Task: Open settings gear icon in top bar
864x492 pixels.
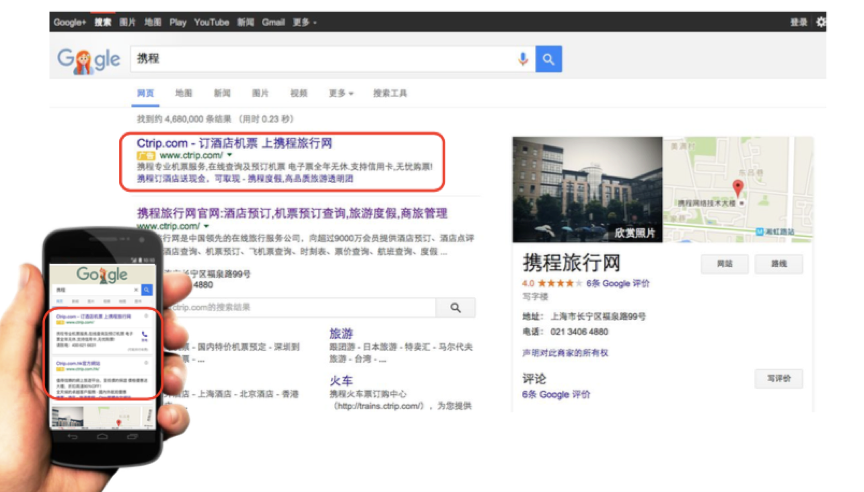Action: coord(821,22)
